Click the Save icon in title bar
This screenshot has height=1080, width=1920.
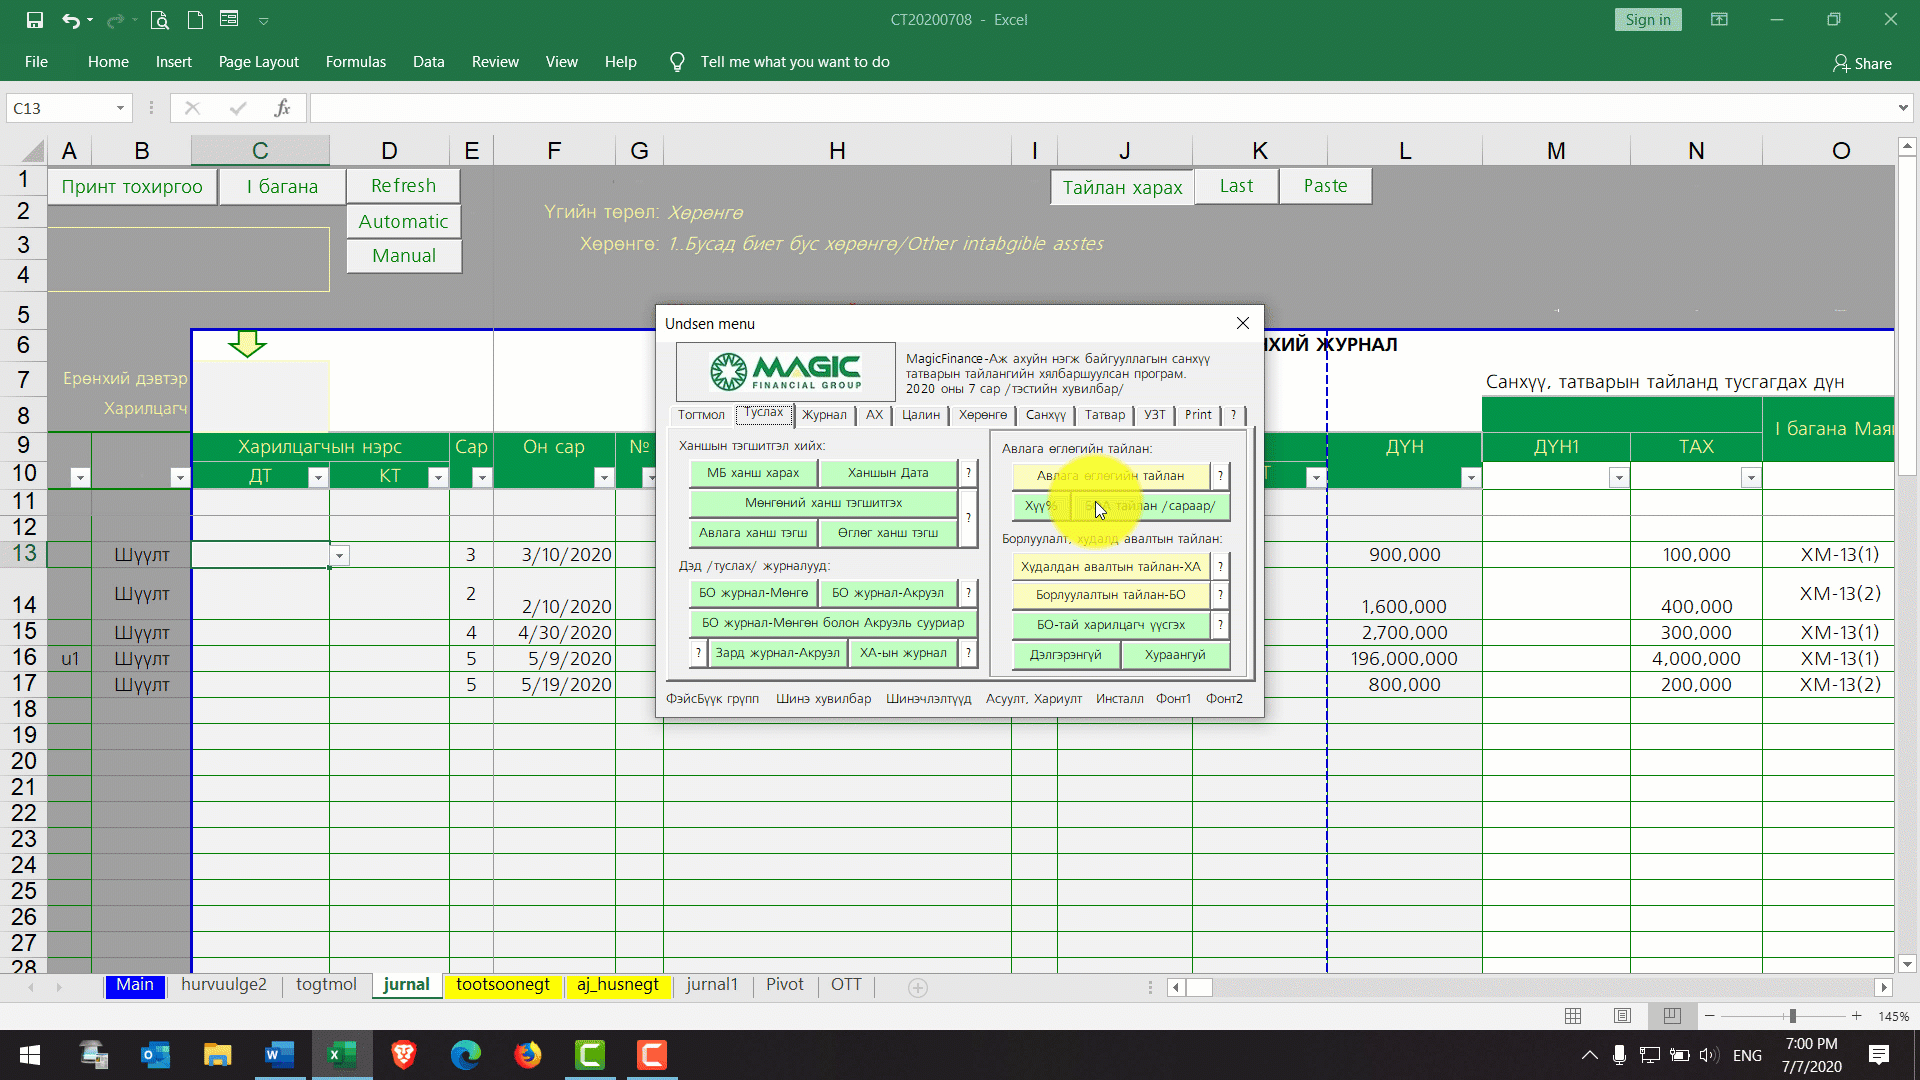click(x=35, y=20)
